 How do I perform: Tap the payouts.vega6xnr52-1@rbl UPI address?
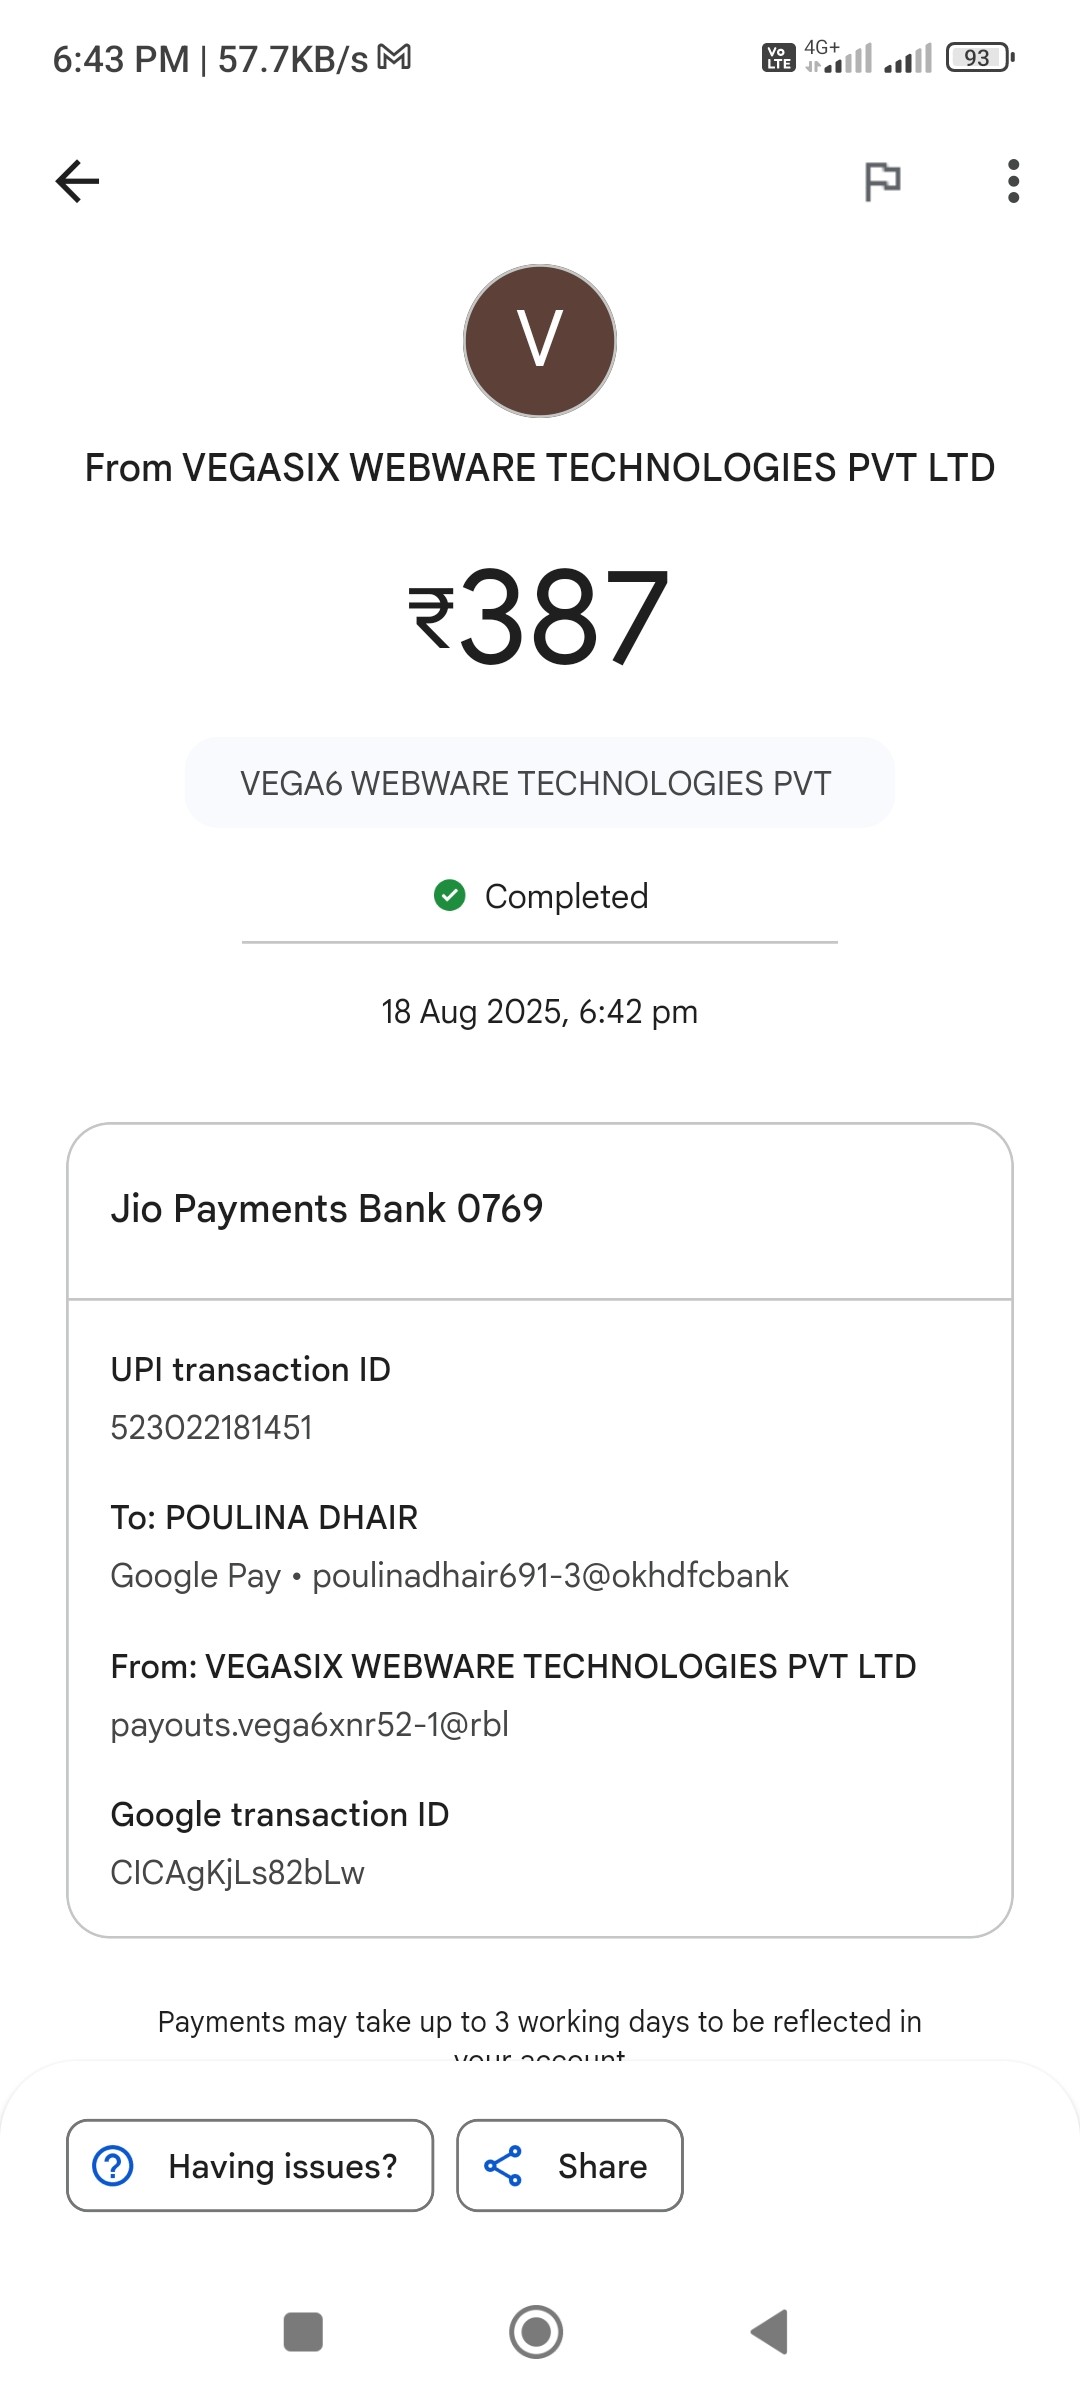coord(309,1724)
